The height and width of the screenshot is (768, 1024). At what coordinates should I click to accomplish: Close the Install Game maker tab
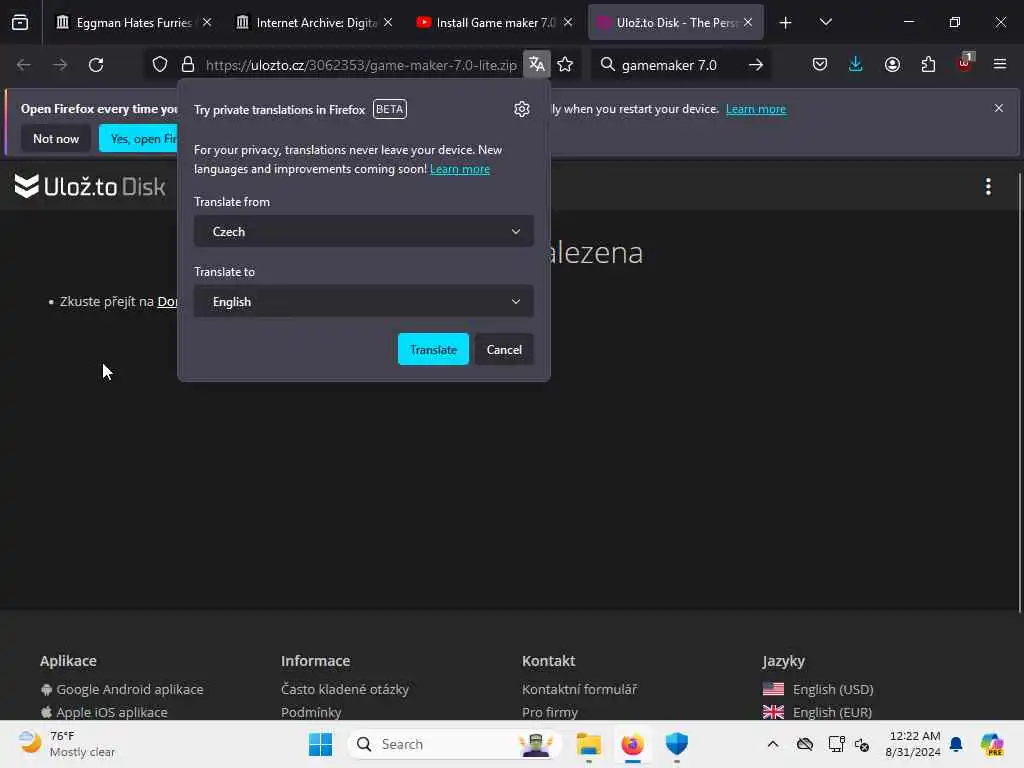(568, 22)
